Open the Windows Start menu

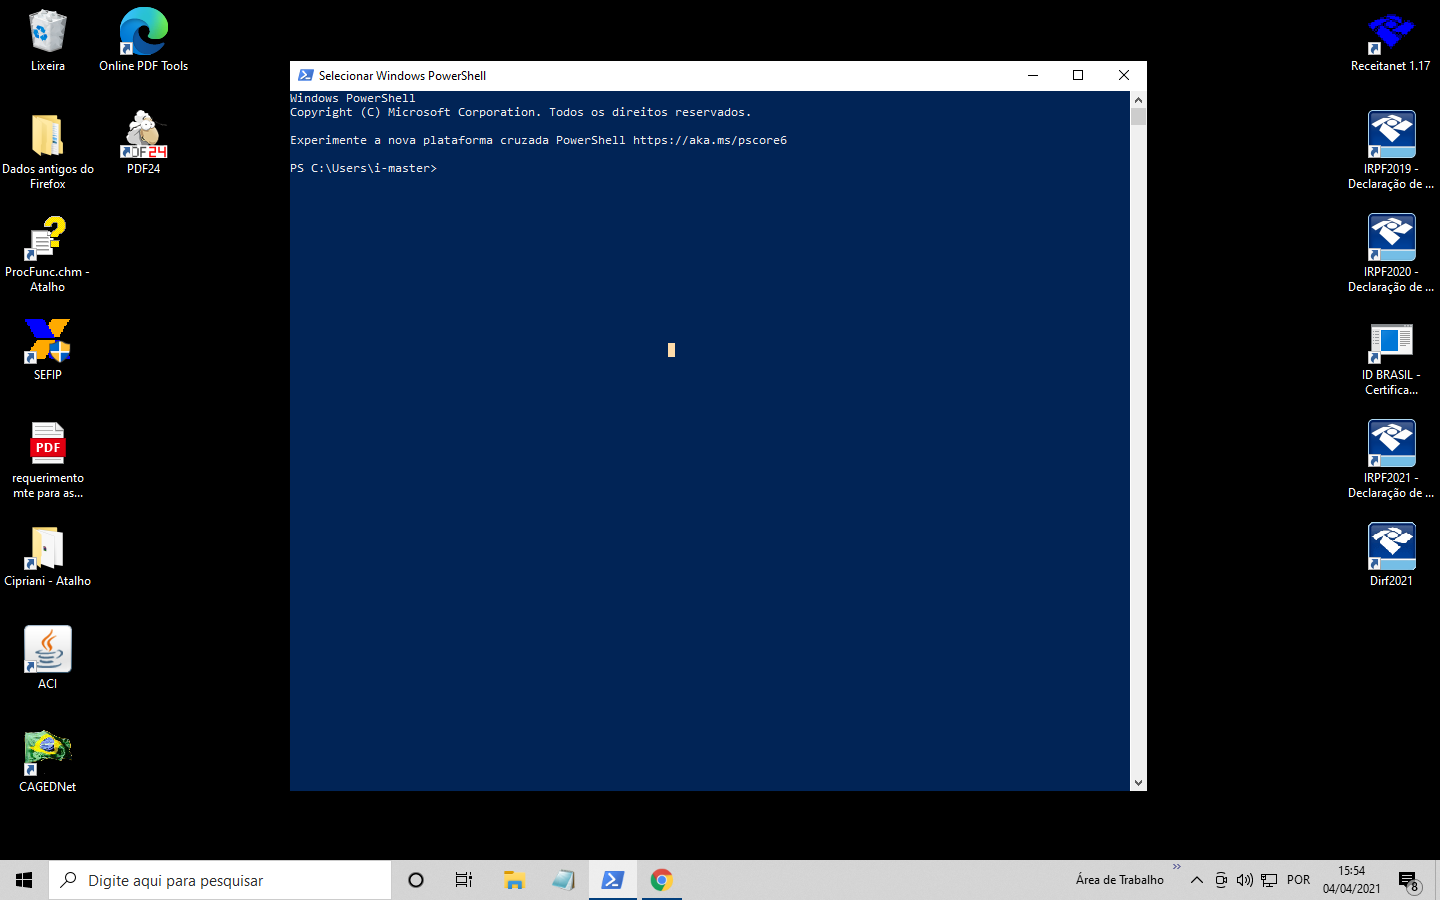24,880
